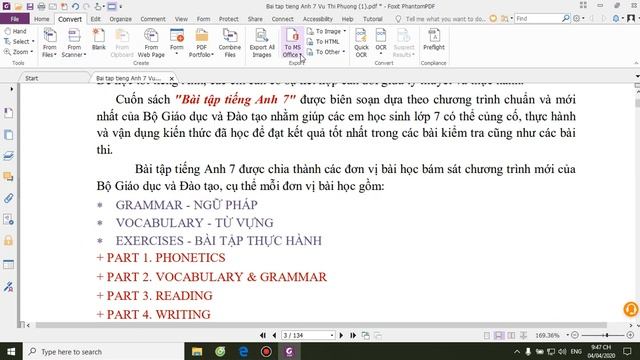640x360 pixels.
Task: Click the zoom out minus button
Action: click(575, 335)
